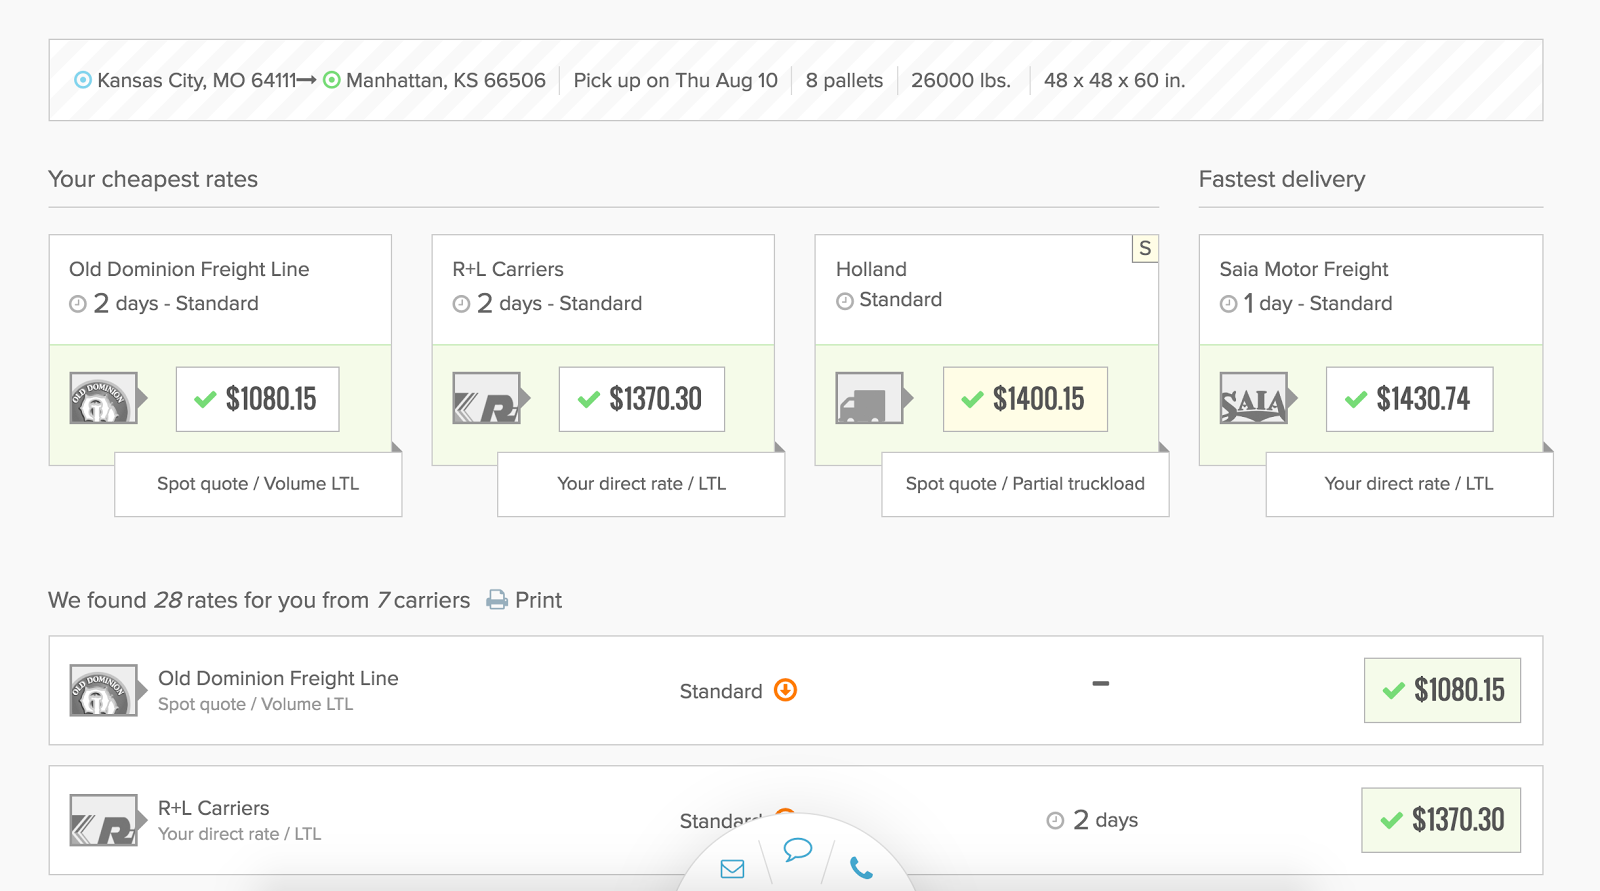Click Spot quote / Volume LTL label on card

258,484
